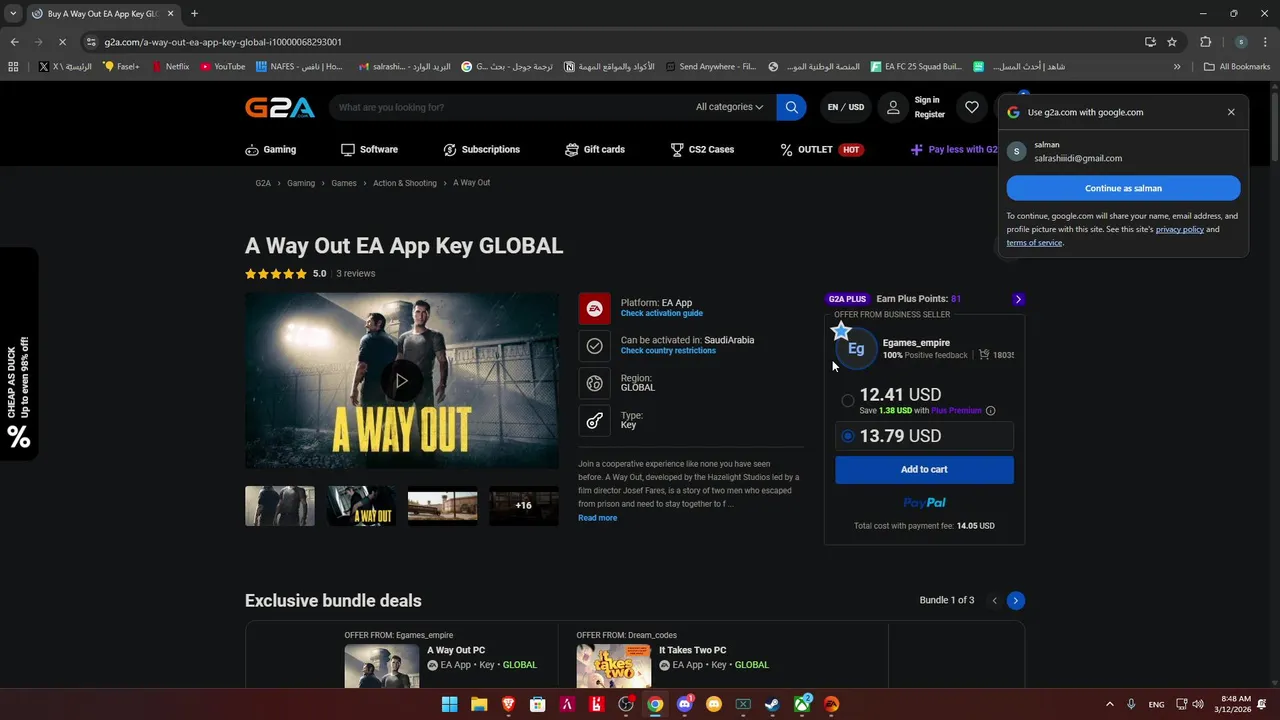The height and width of the screenshot is (720, 1280).
Task: Open YouTube bookmark in bookmarks bar
Action: (x=222, y=67)
